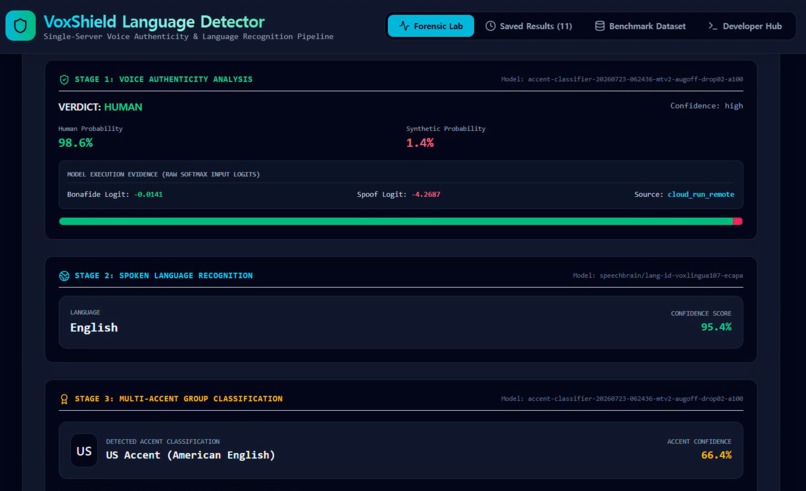This screenshot has height=491, width=806.
Task: Open the Forensic Lab tab
Action: 431,26
